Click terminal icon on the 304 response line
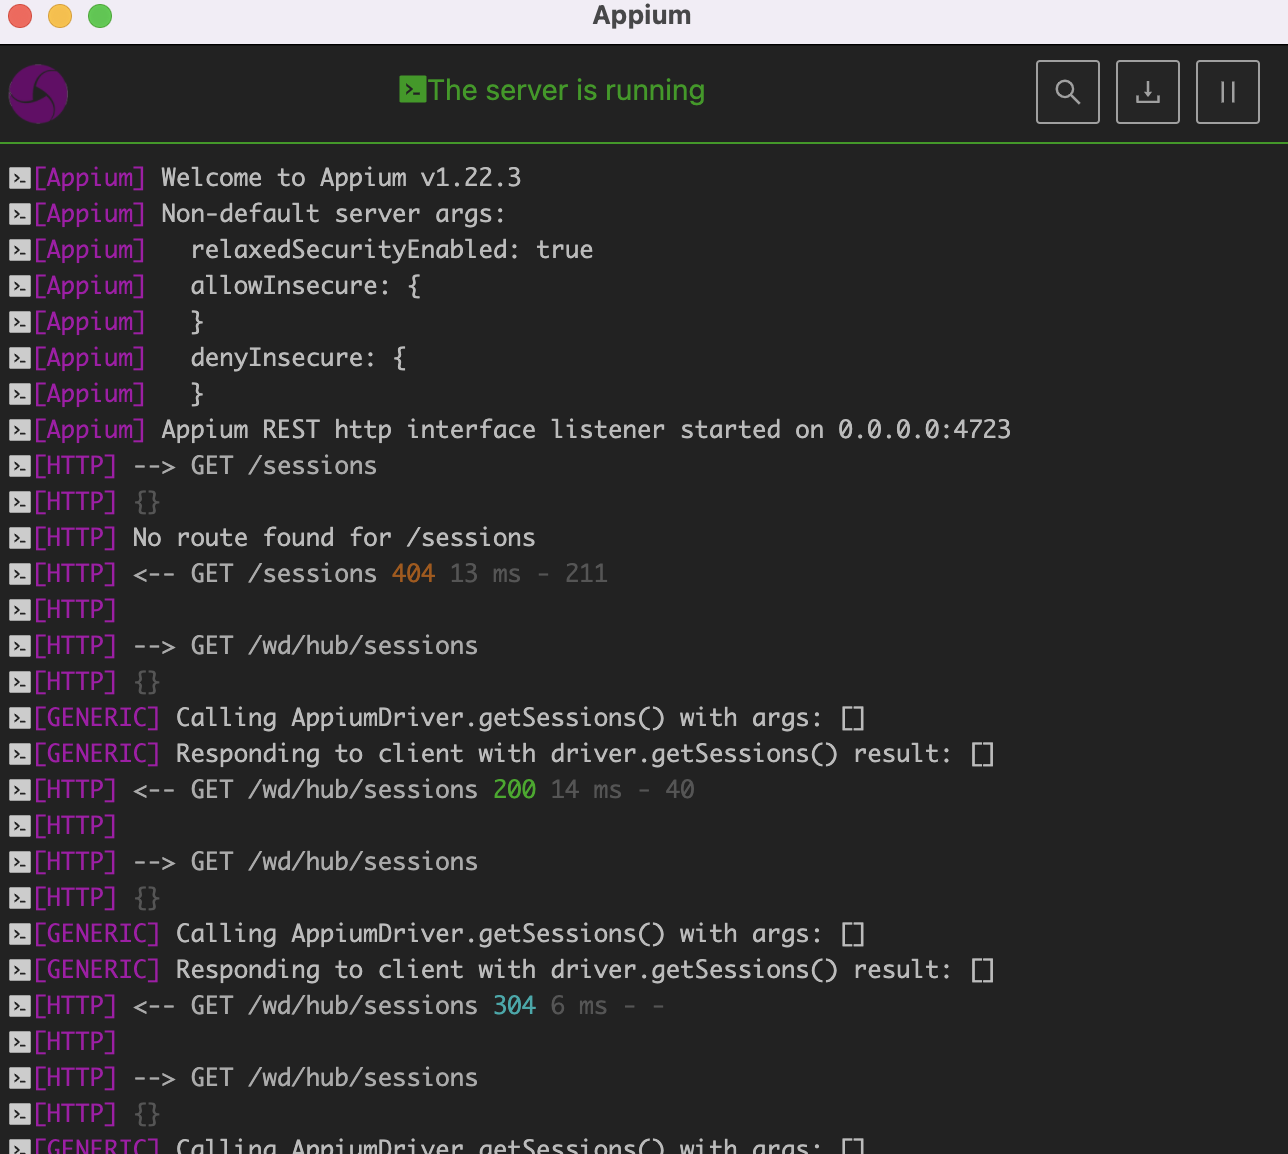Image resolution: width=1288 pixels, height=1154 pixels. point(20,1007)
